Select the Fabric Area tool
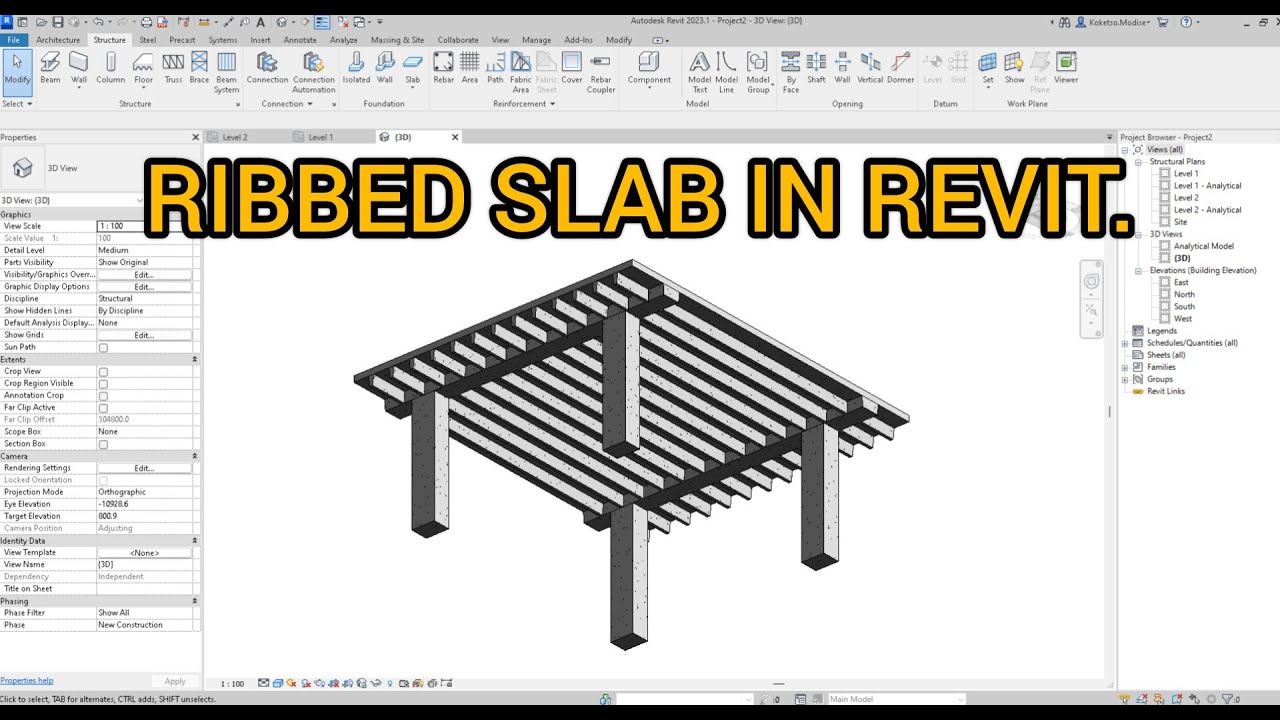Image resolution: width=1280 pixels, height=720 pixels. click(520, 72)
